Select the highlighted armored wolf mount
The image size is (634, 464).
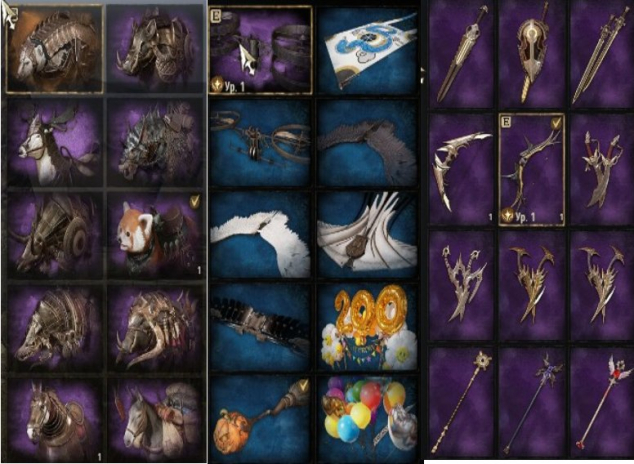[54, 49]
